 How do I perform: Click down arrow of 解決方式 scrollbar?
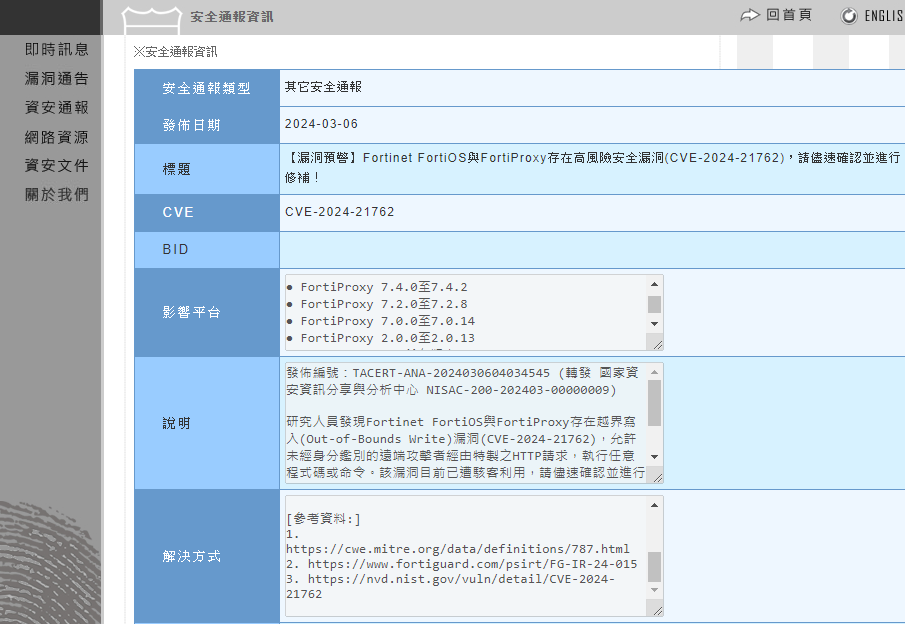click(x=654, y=590)
